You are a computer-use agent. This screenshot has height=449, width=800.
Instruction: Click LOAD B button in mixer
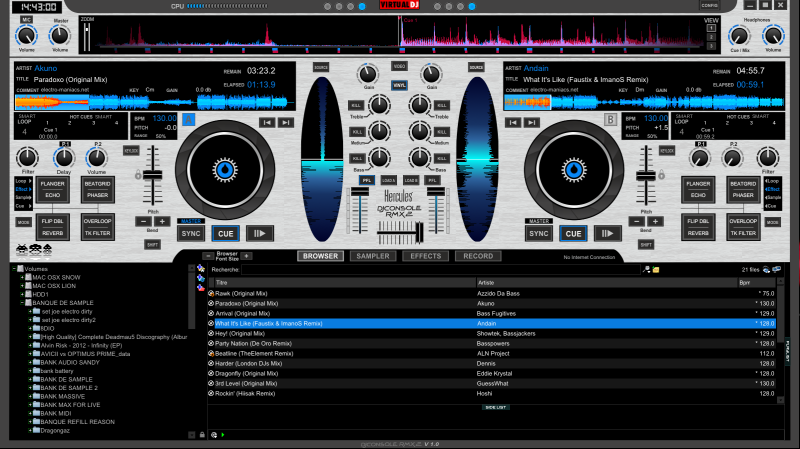(x=411, y=180)
